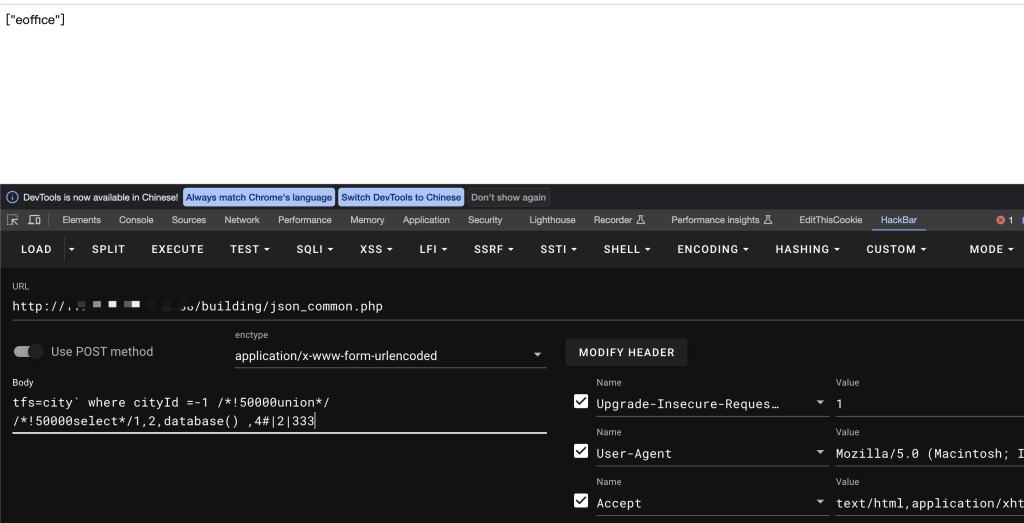Focus the Upgrade-Insecure-Requests value field
This screenshot has height=523, width=1024.
point(930,404)
